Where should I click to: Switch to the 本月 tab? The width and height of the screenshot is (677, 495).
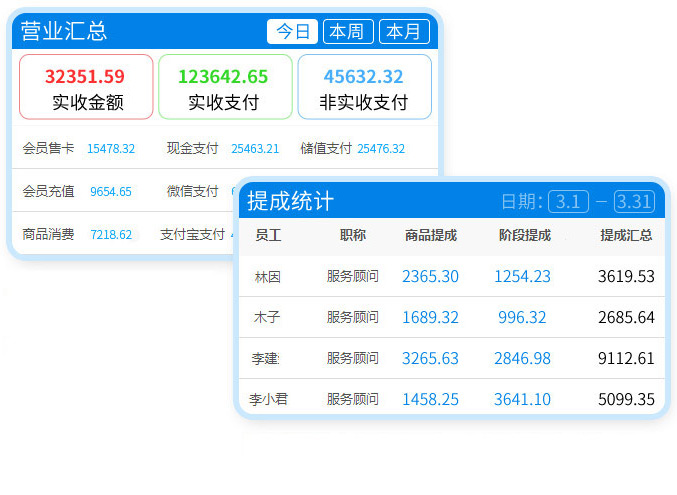click(x=404, y=32)
